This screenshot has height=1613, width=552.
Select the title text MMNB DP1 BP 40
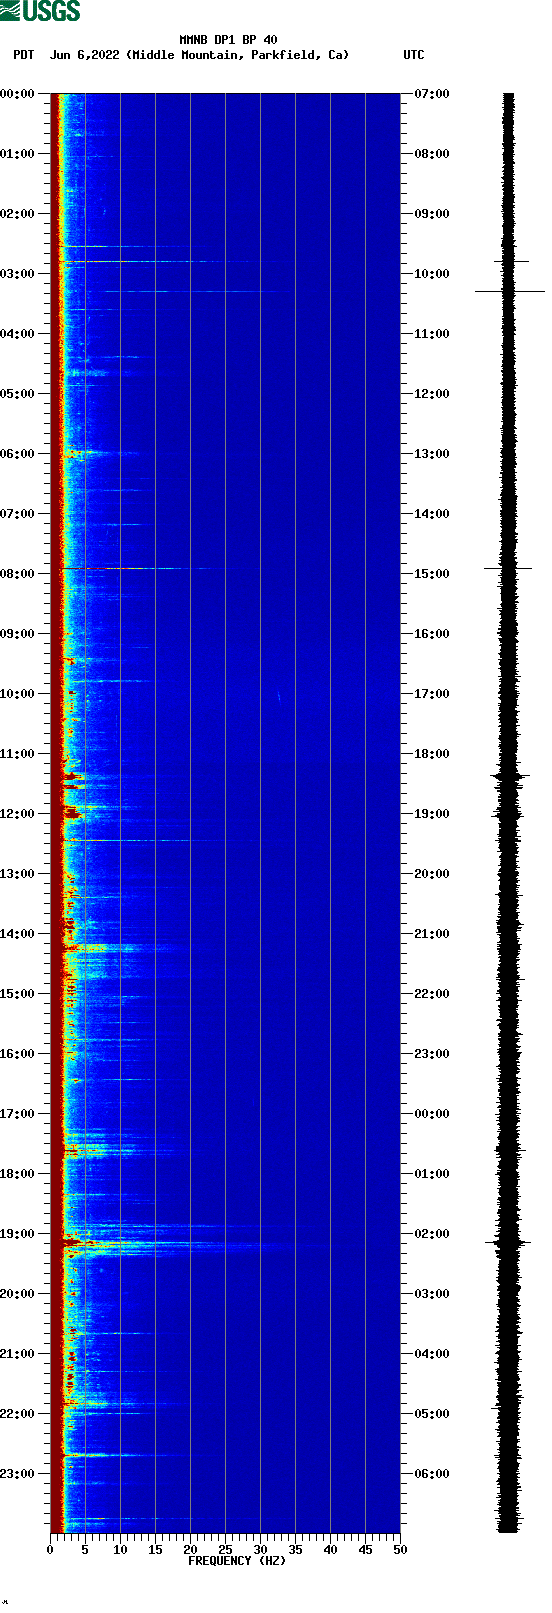point(228,40)
